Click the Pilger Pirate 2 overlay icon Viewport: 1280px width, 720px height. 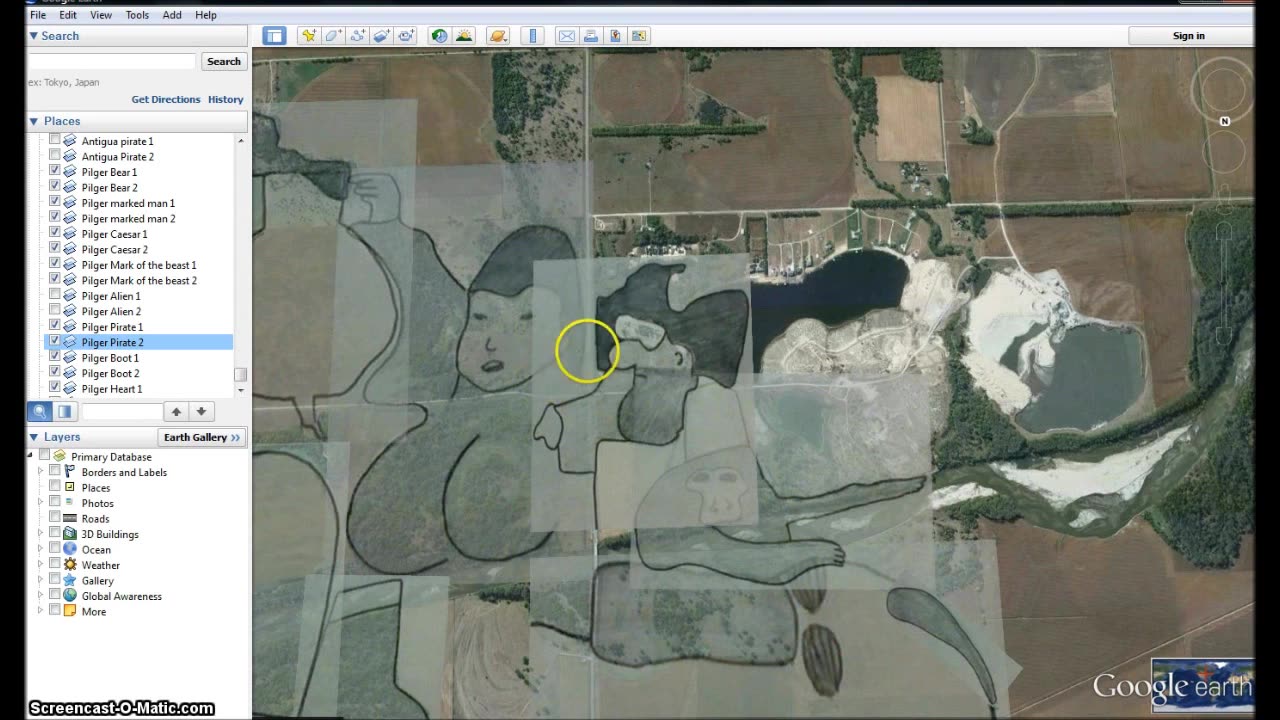click(70, 342)
